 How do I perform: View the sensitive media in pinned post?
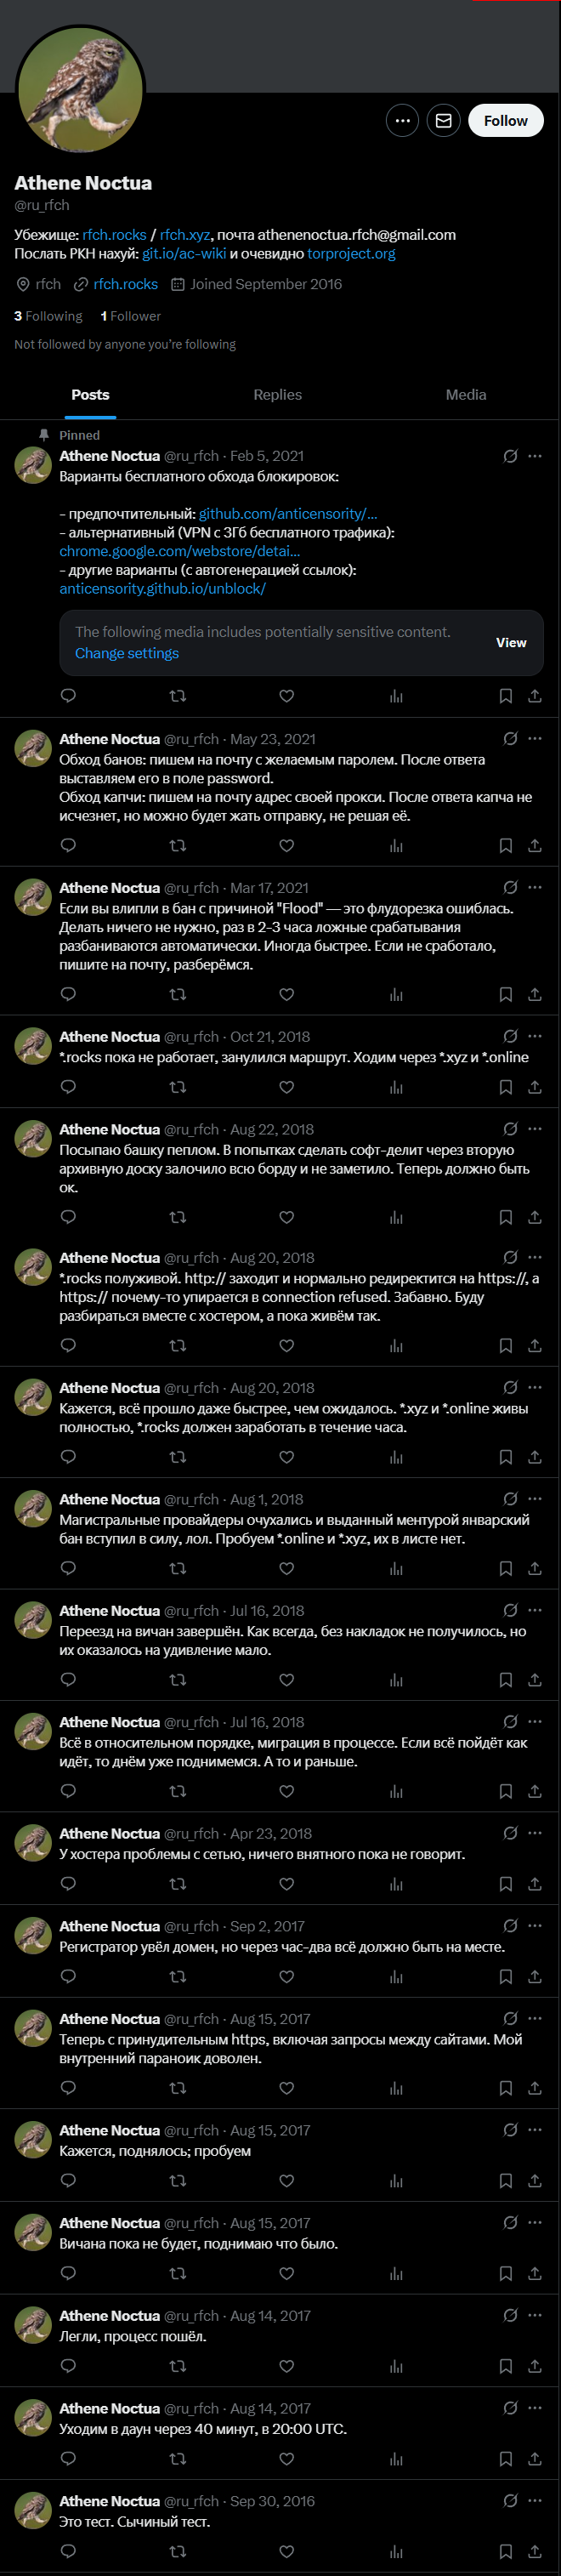pos(510,643)
